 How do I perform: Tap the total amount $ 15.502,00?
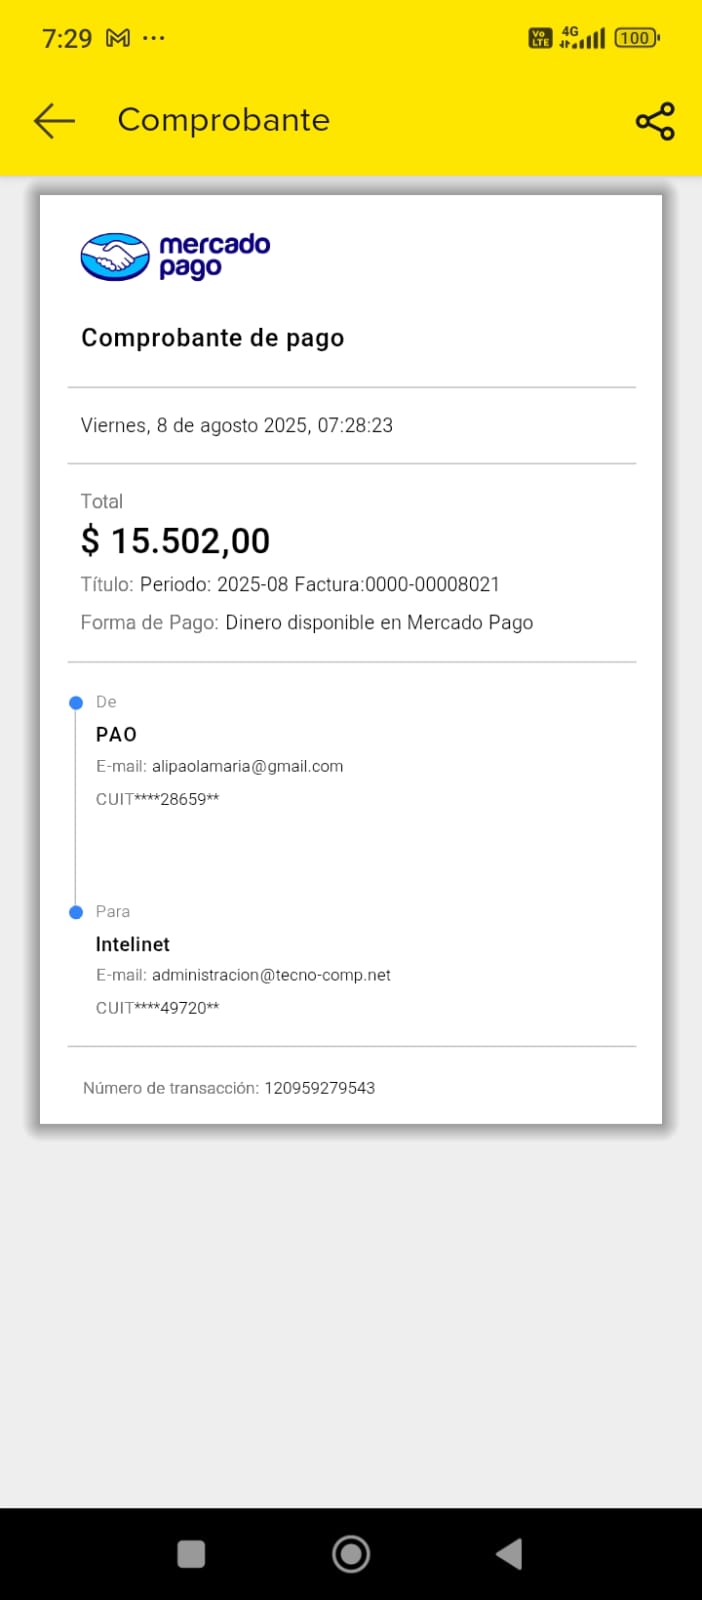(176, 541)
